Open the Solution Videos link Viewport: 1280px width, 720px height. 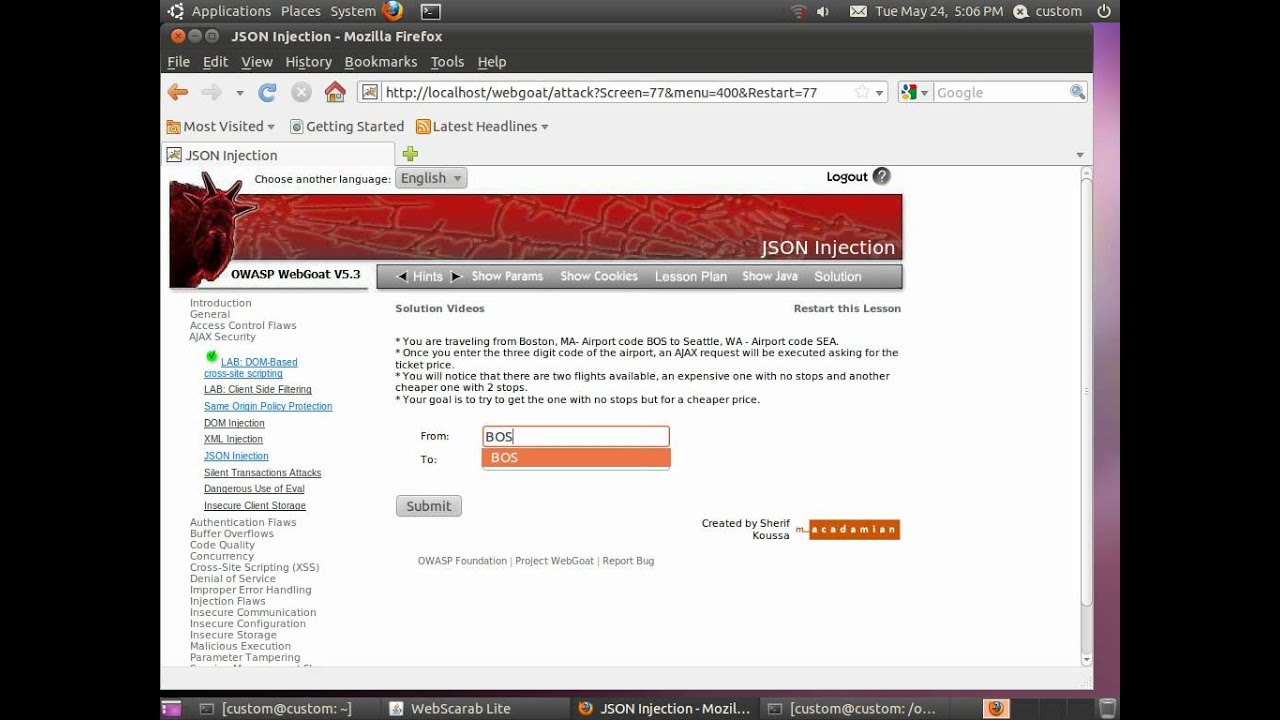pos(440,309)
